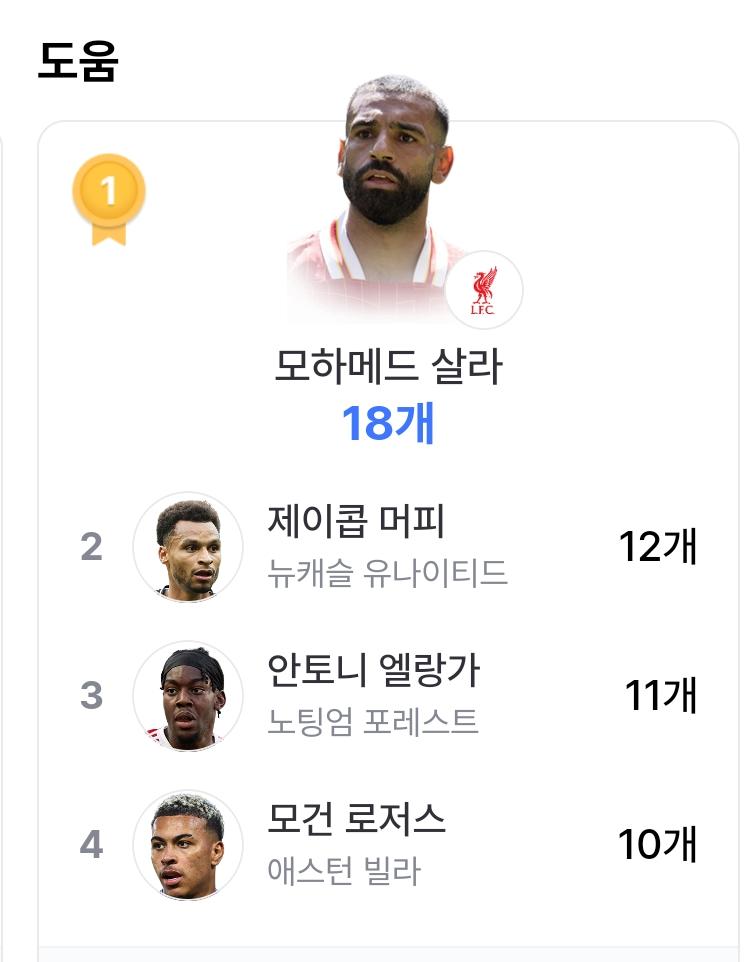Click 애스턴 빌라 team label
This screenshot has height=962, width=756.
[x=344, y=871]
